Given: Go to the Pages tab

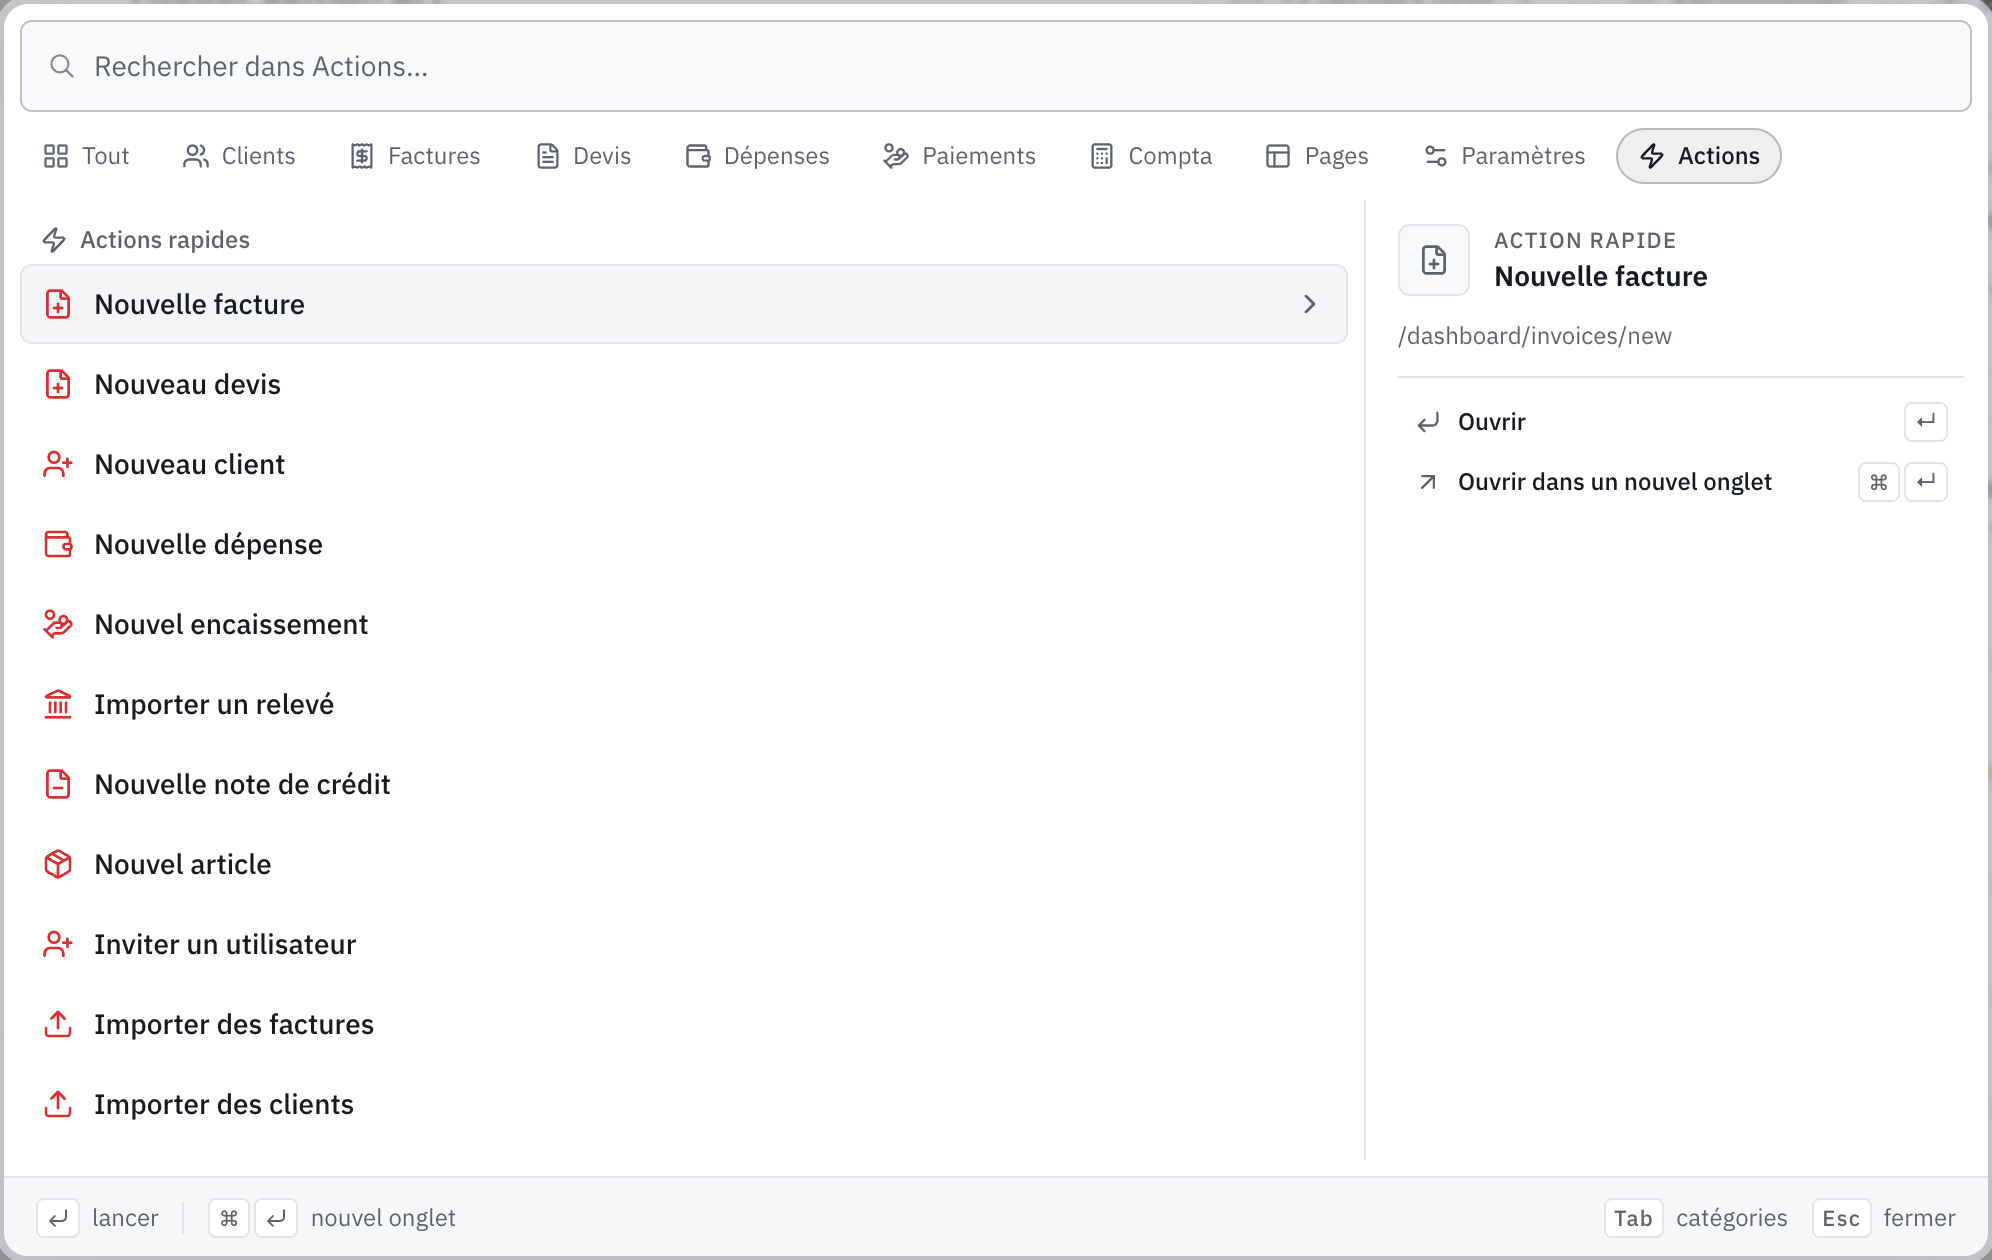Looking at the screenshot, I should coord(1317,156).
